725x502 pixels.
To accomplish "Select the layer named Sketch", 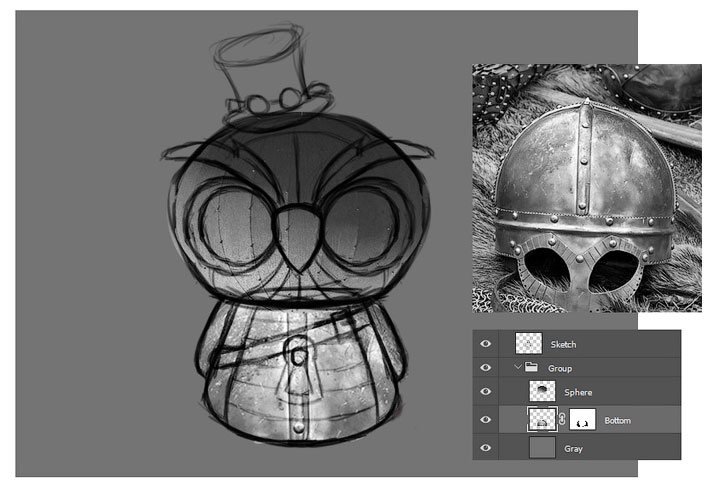I will point(563,344).
